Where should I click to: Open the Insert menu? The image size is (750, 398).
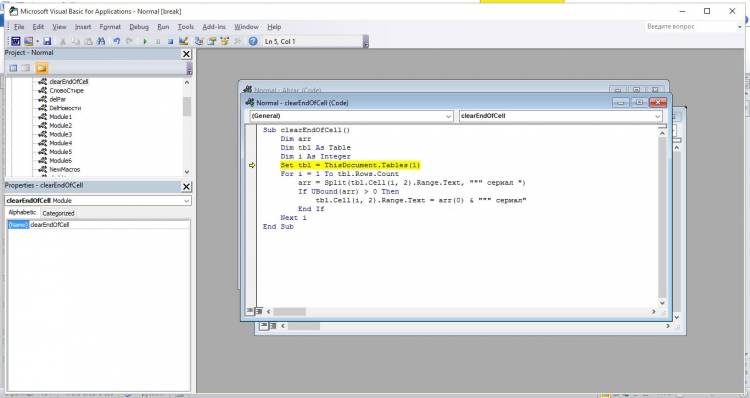[83, 27]
